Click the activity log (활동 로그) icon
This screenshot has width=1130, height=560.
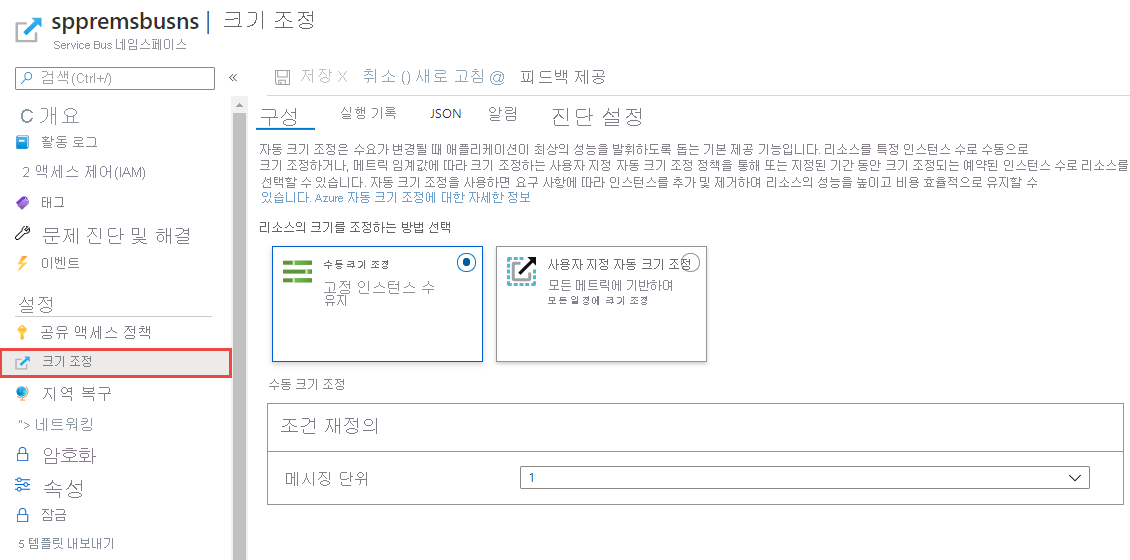point(24,142)
